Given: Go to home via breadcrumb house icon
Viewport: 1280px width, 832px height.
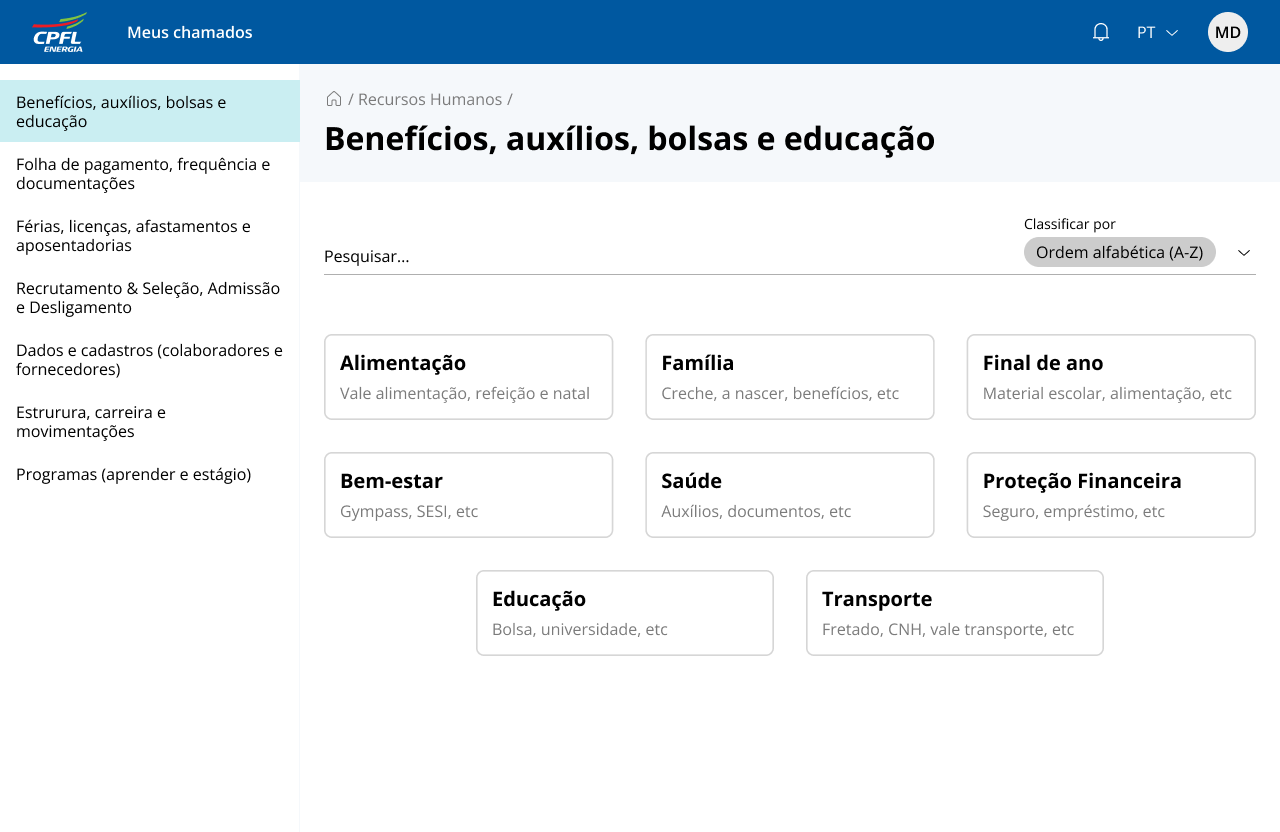Looking at the screenshot, I should click(x=334, y=99).
